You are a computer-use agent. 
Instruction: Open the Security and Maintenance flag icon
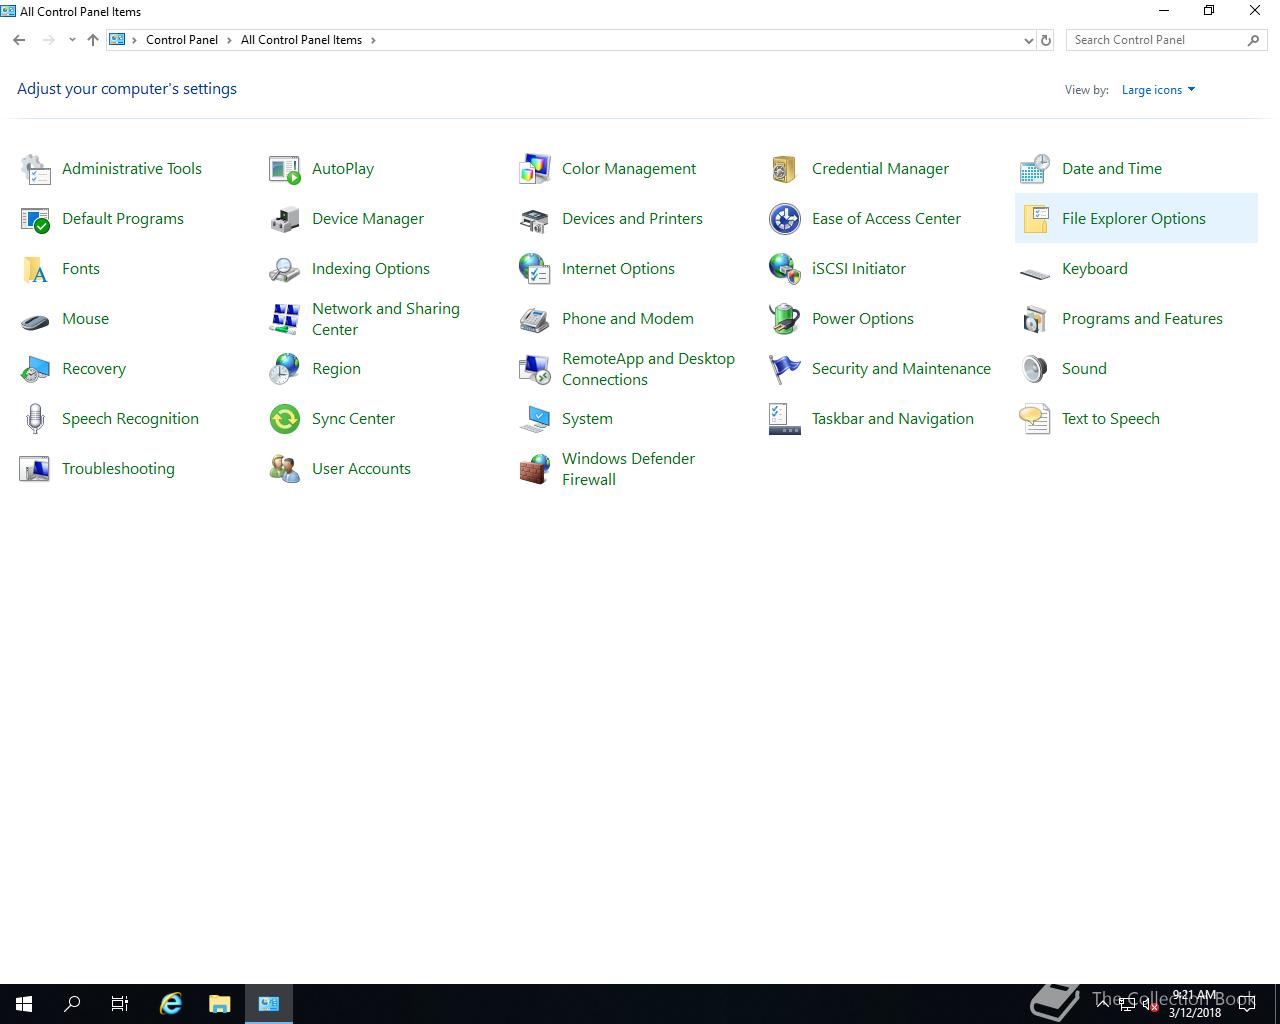click(x=785, y=369)
